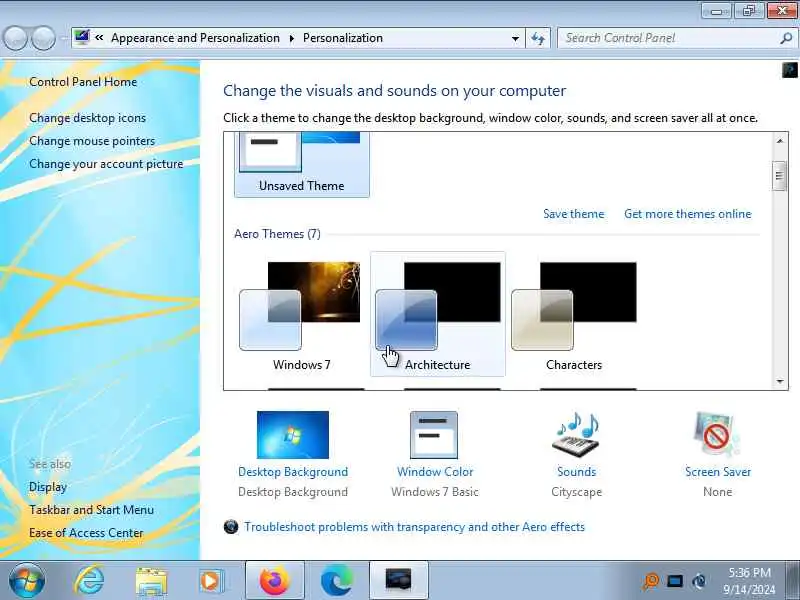The width and height of the screenshot is (800, 600).
Task: Select the Unsaved Theme
Action: pos(302,164)
